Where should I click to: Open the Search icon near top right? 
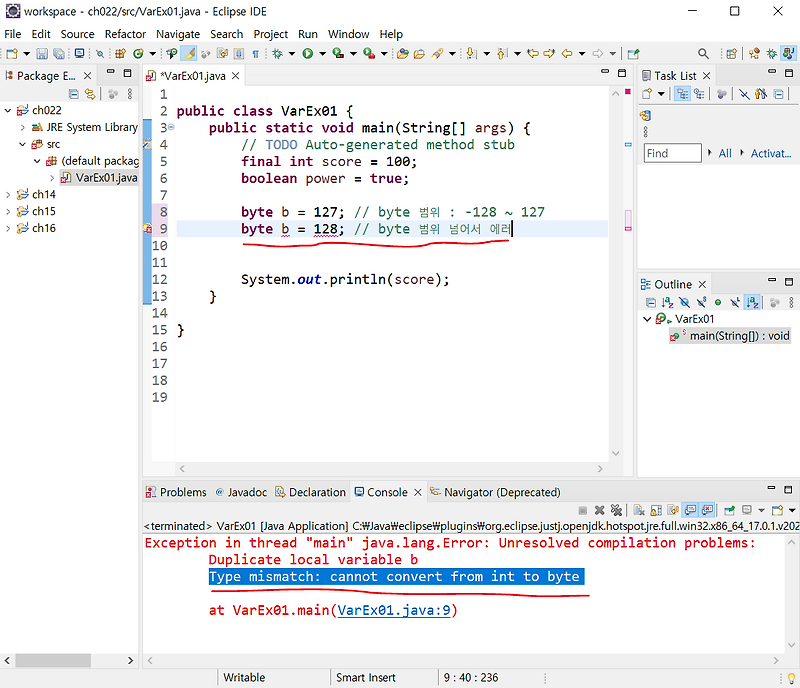(703, 51)
